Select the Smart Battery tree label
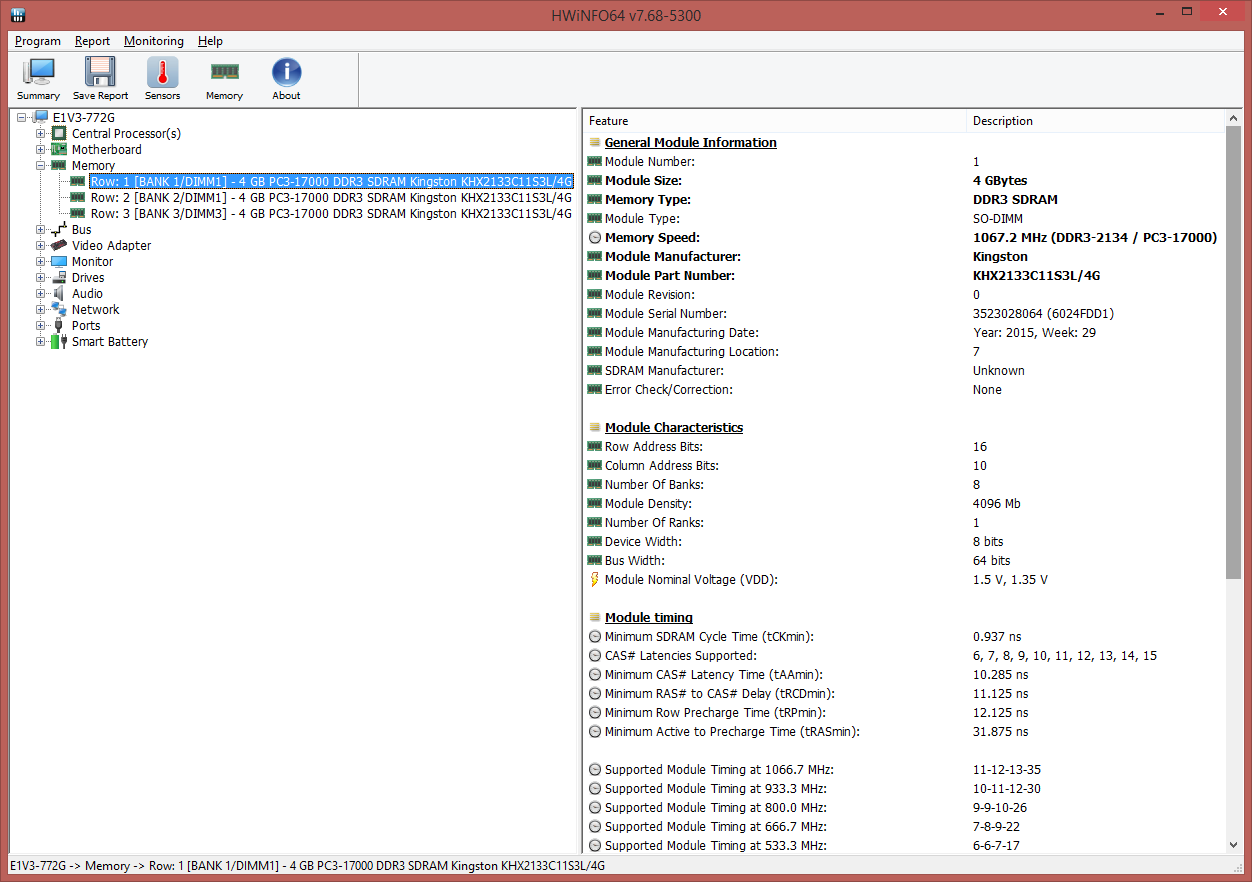The height and width of the screenshot is (882, 1252). 110,341
